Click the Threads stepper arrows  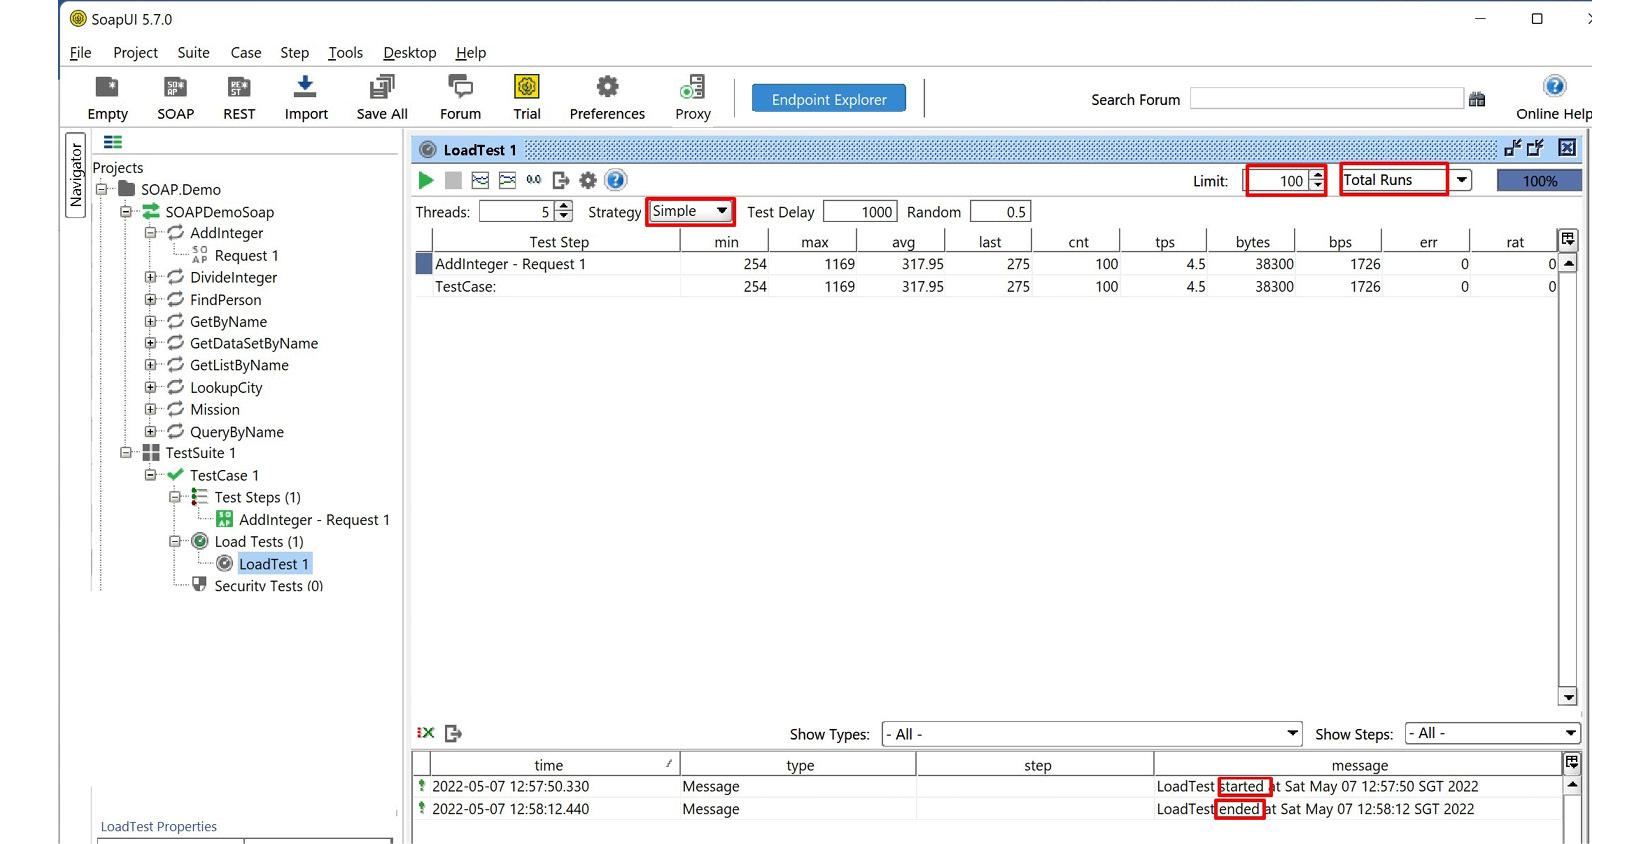tap(564, 211)
